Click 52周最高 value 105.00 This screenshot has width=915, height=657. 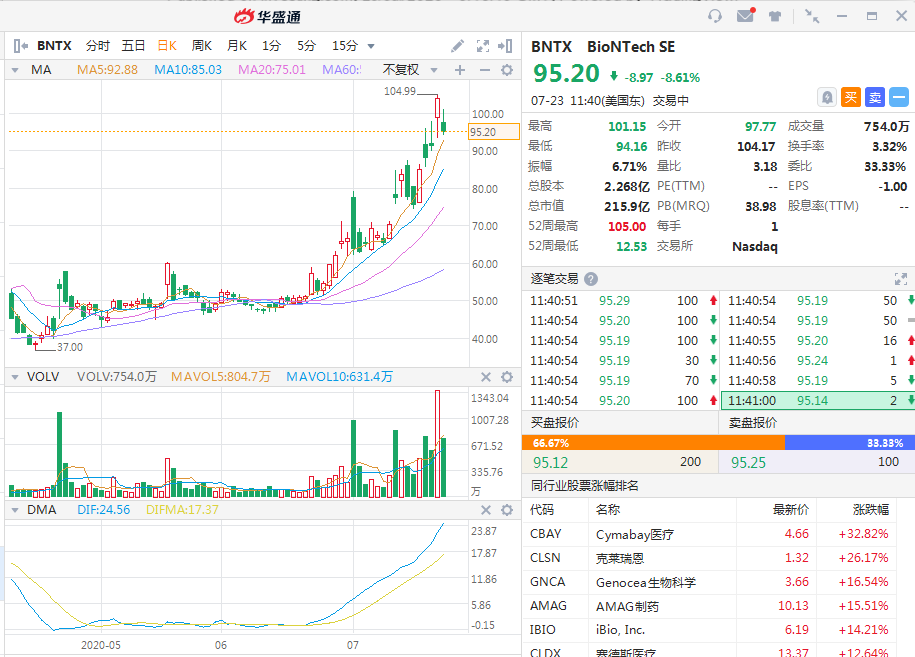627,226
